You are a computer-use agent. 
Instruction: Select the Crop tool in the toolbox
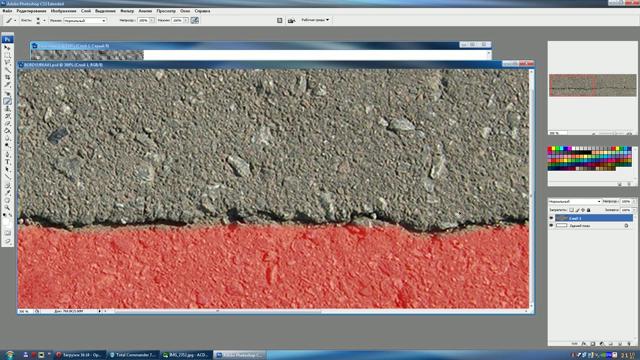click(7, 78)
